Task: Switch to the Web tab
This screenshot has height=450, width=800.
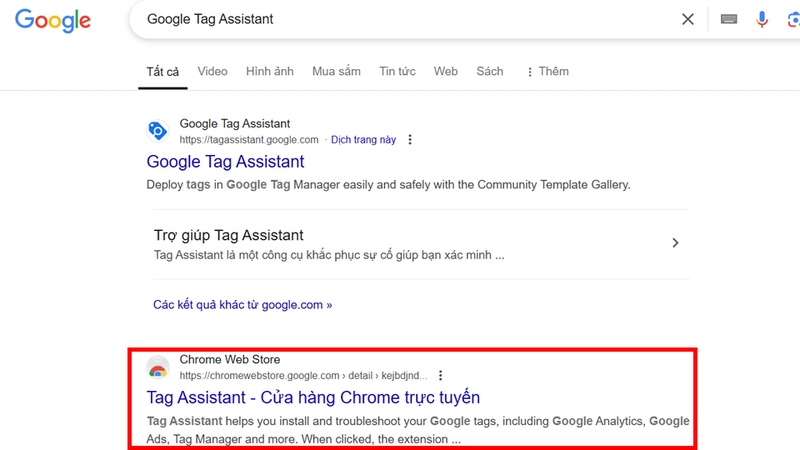Action: (445, 71)
